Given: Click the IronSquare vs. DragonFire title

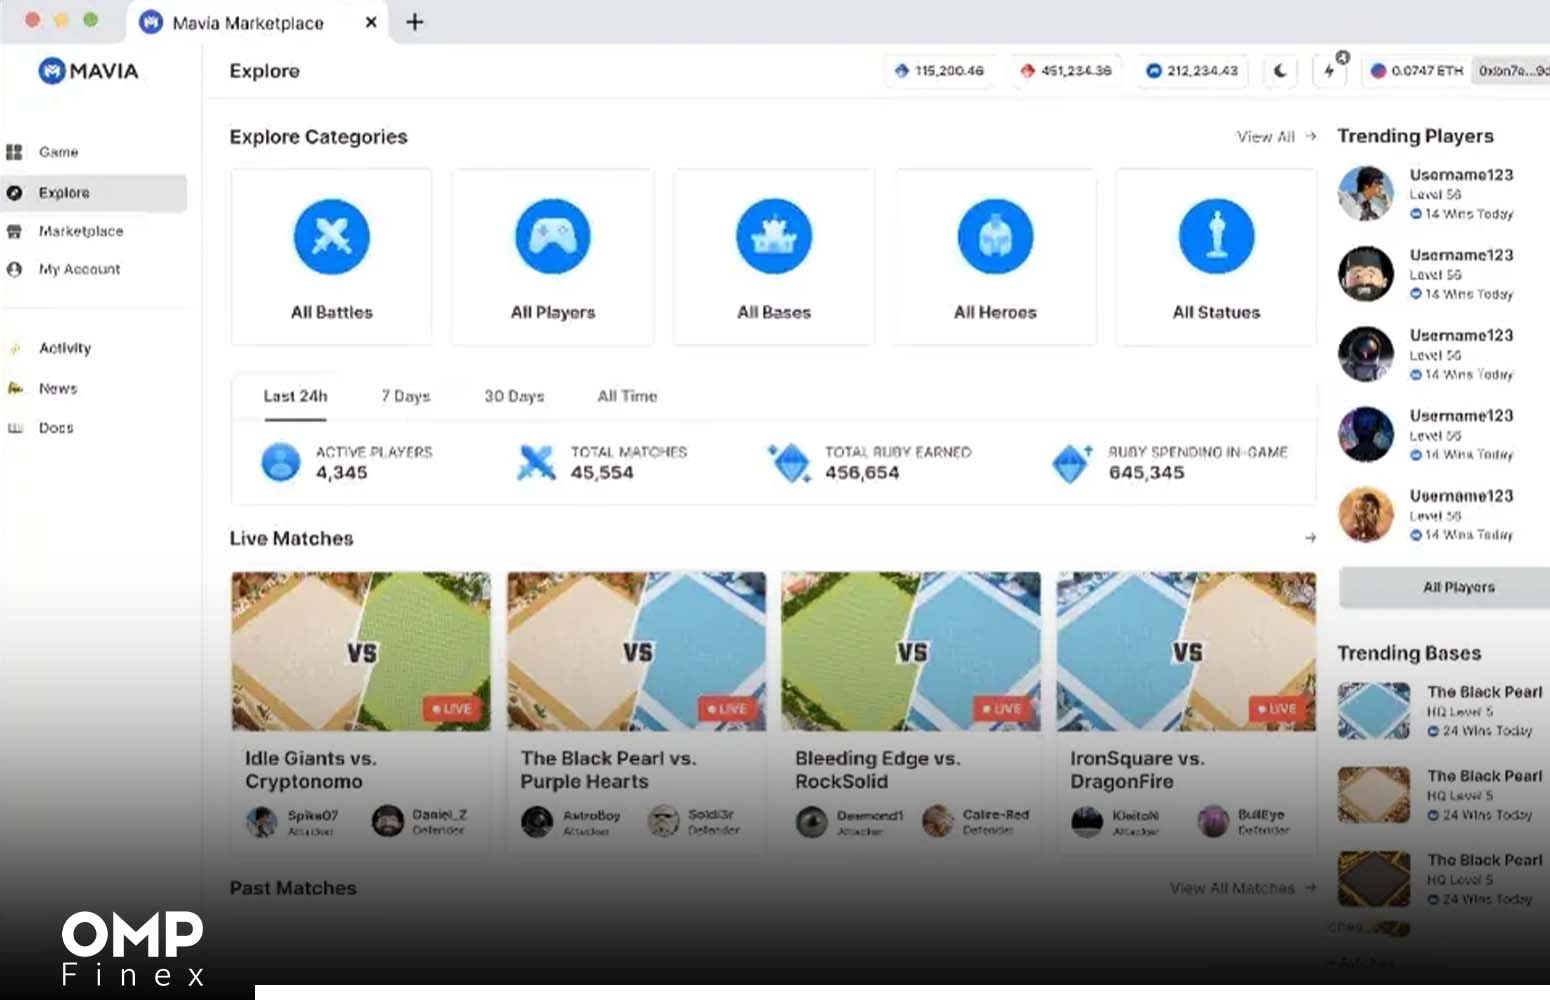Looking at the screenshot, I should [x=1137, y=770].
